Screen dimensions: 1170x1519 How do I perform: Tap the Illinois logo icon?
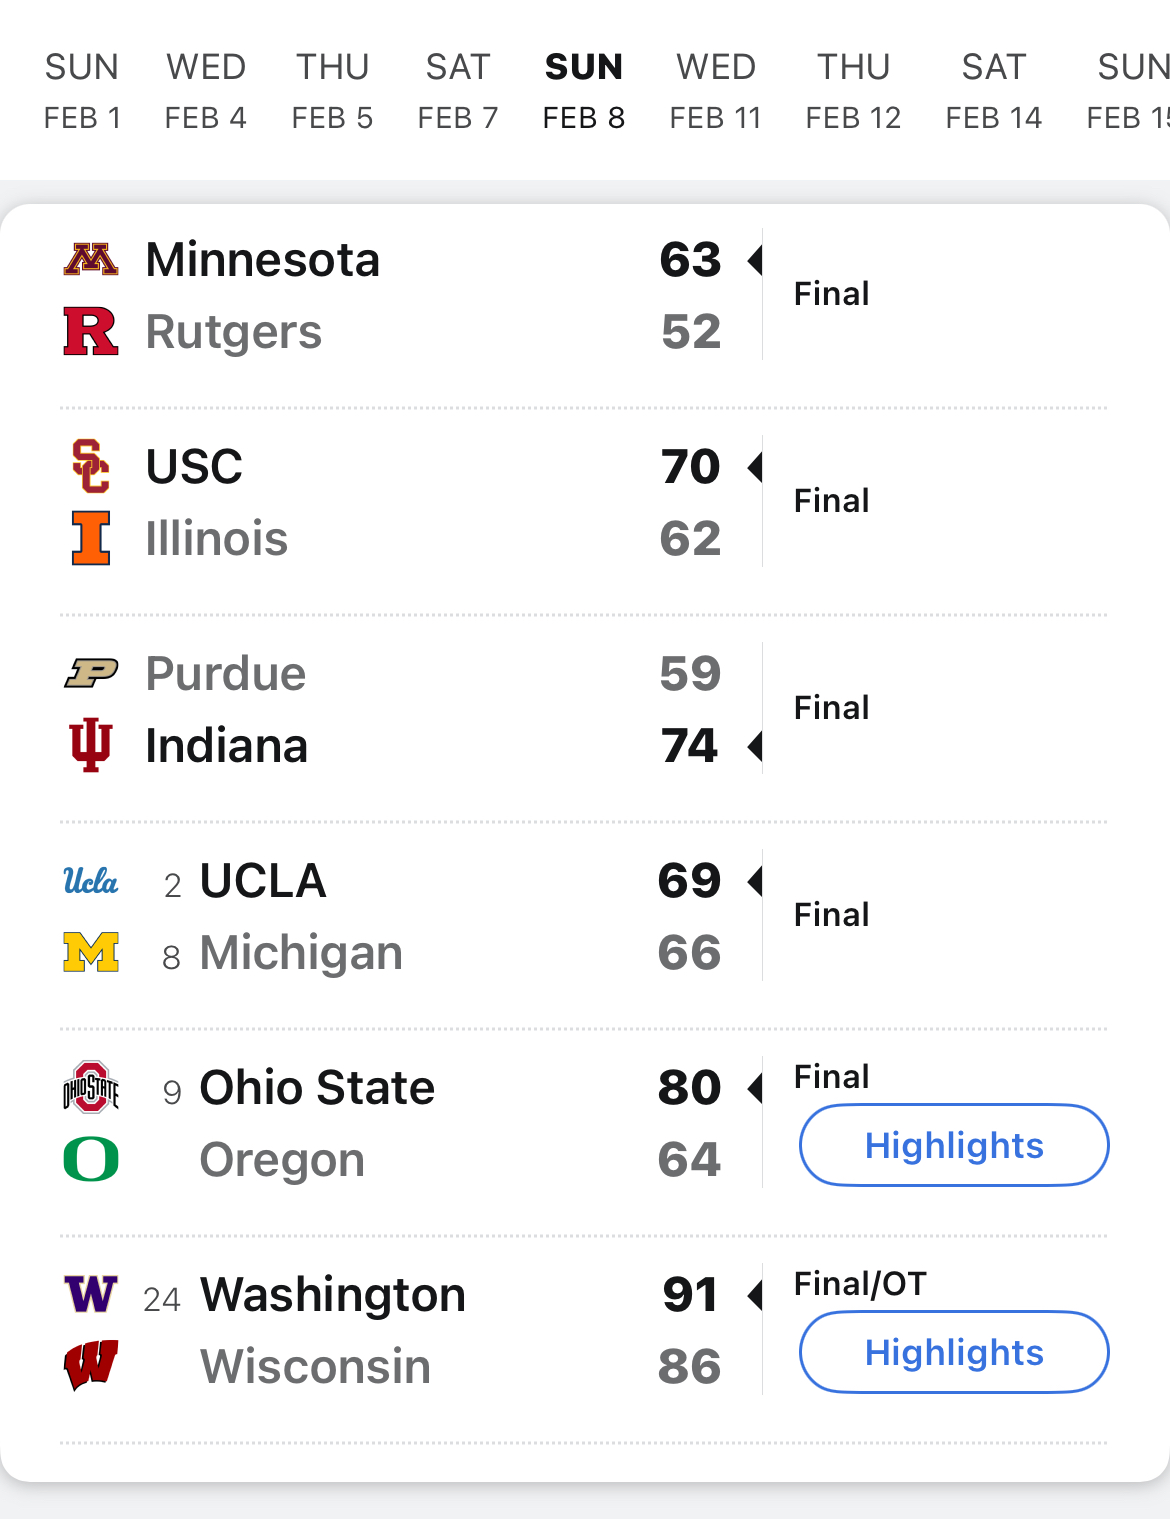click(x=91, y=538)
